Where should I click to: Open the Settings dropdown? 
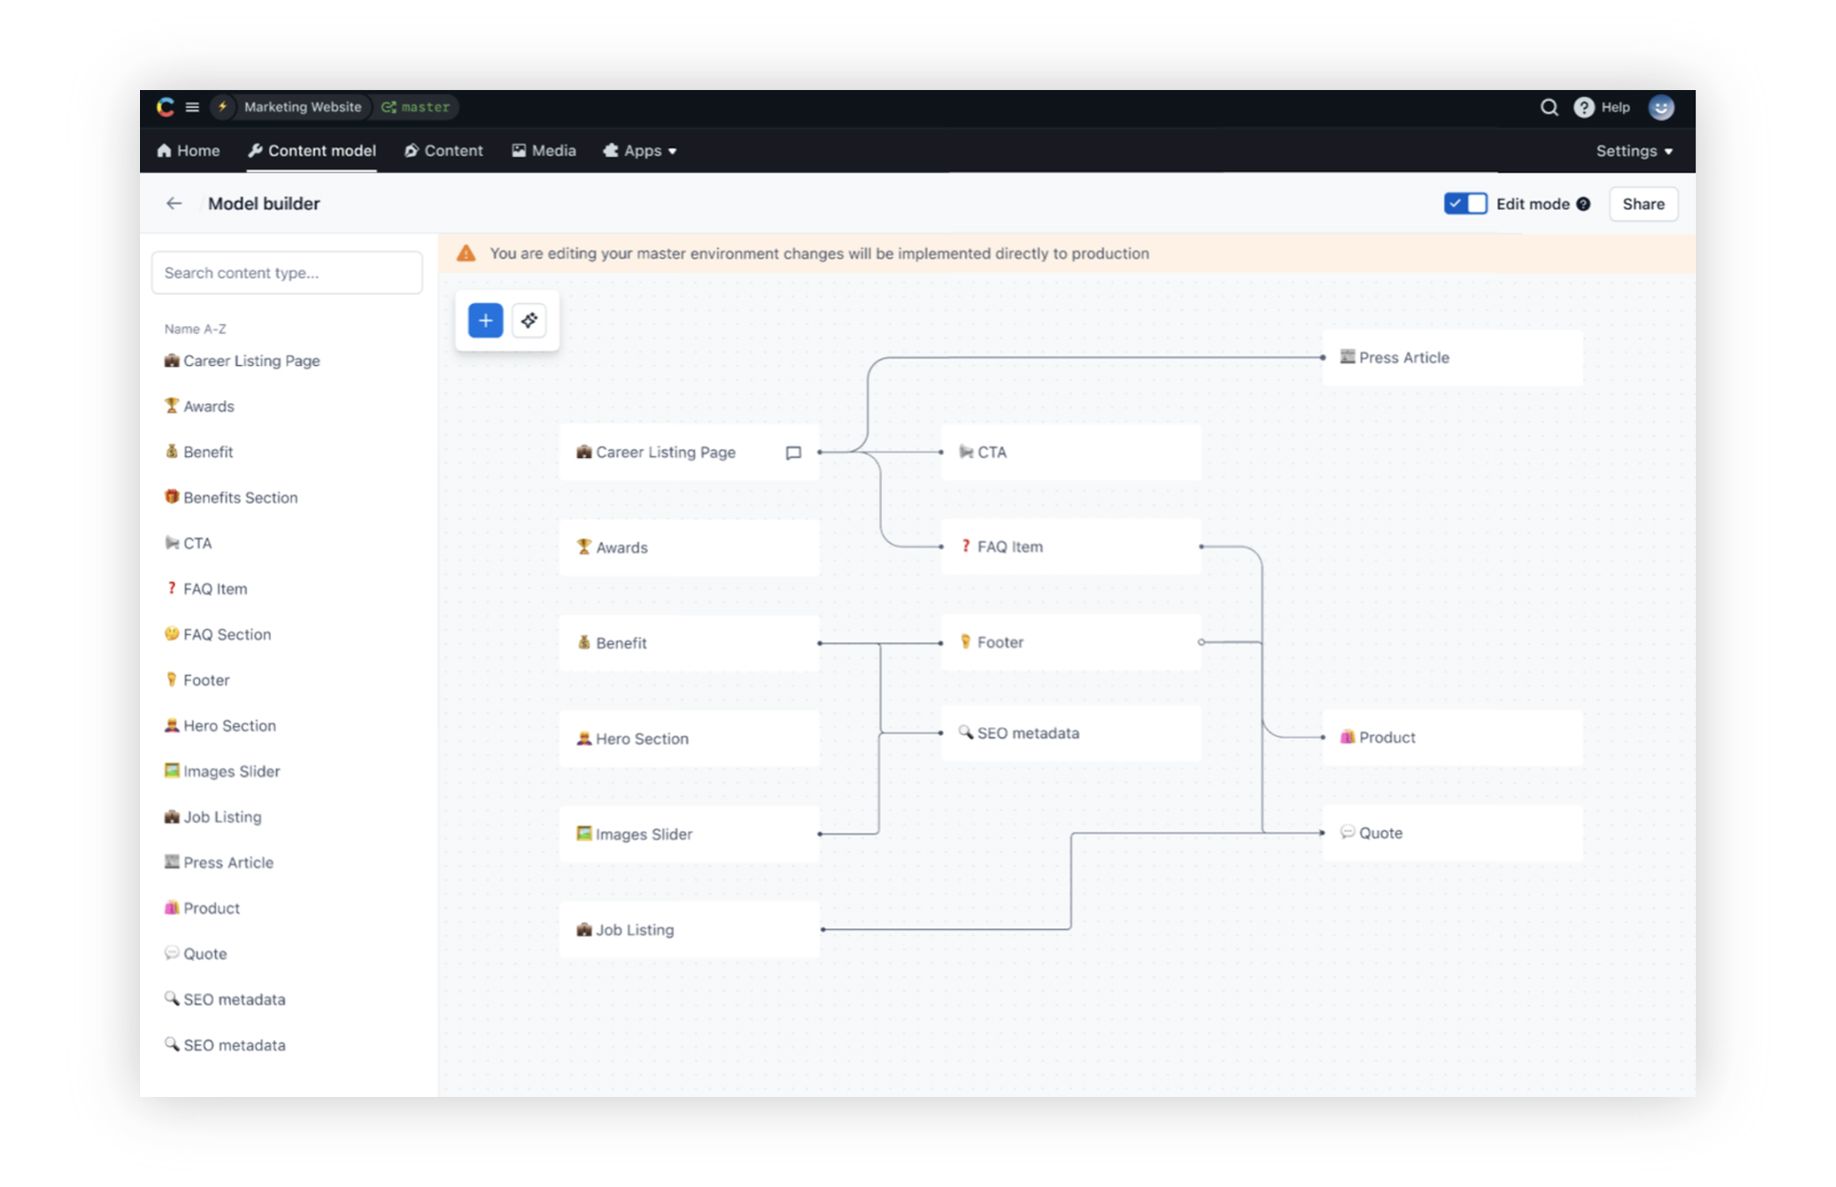click(x=1634, y=151)
